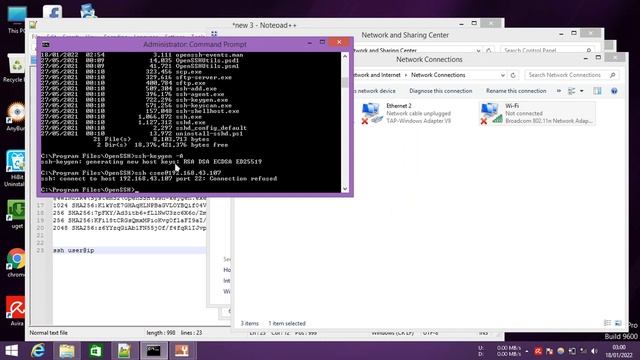Screen dimensions: 640x360
Task: Show more toolbar commands in Network Connections
Action: click(x=559, y=91)
